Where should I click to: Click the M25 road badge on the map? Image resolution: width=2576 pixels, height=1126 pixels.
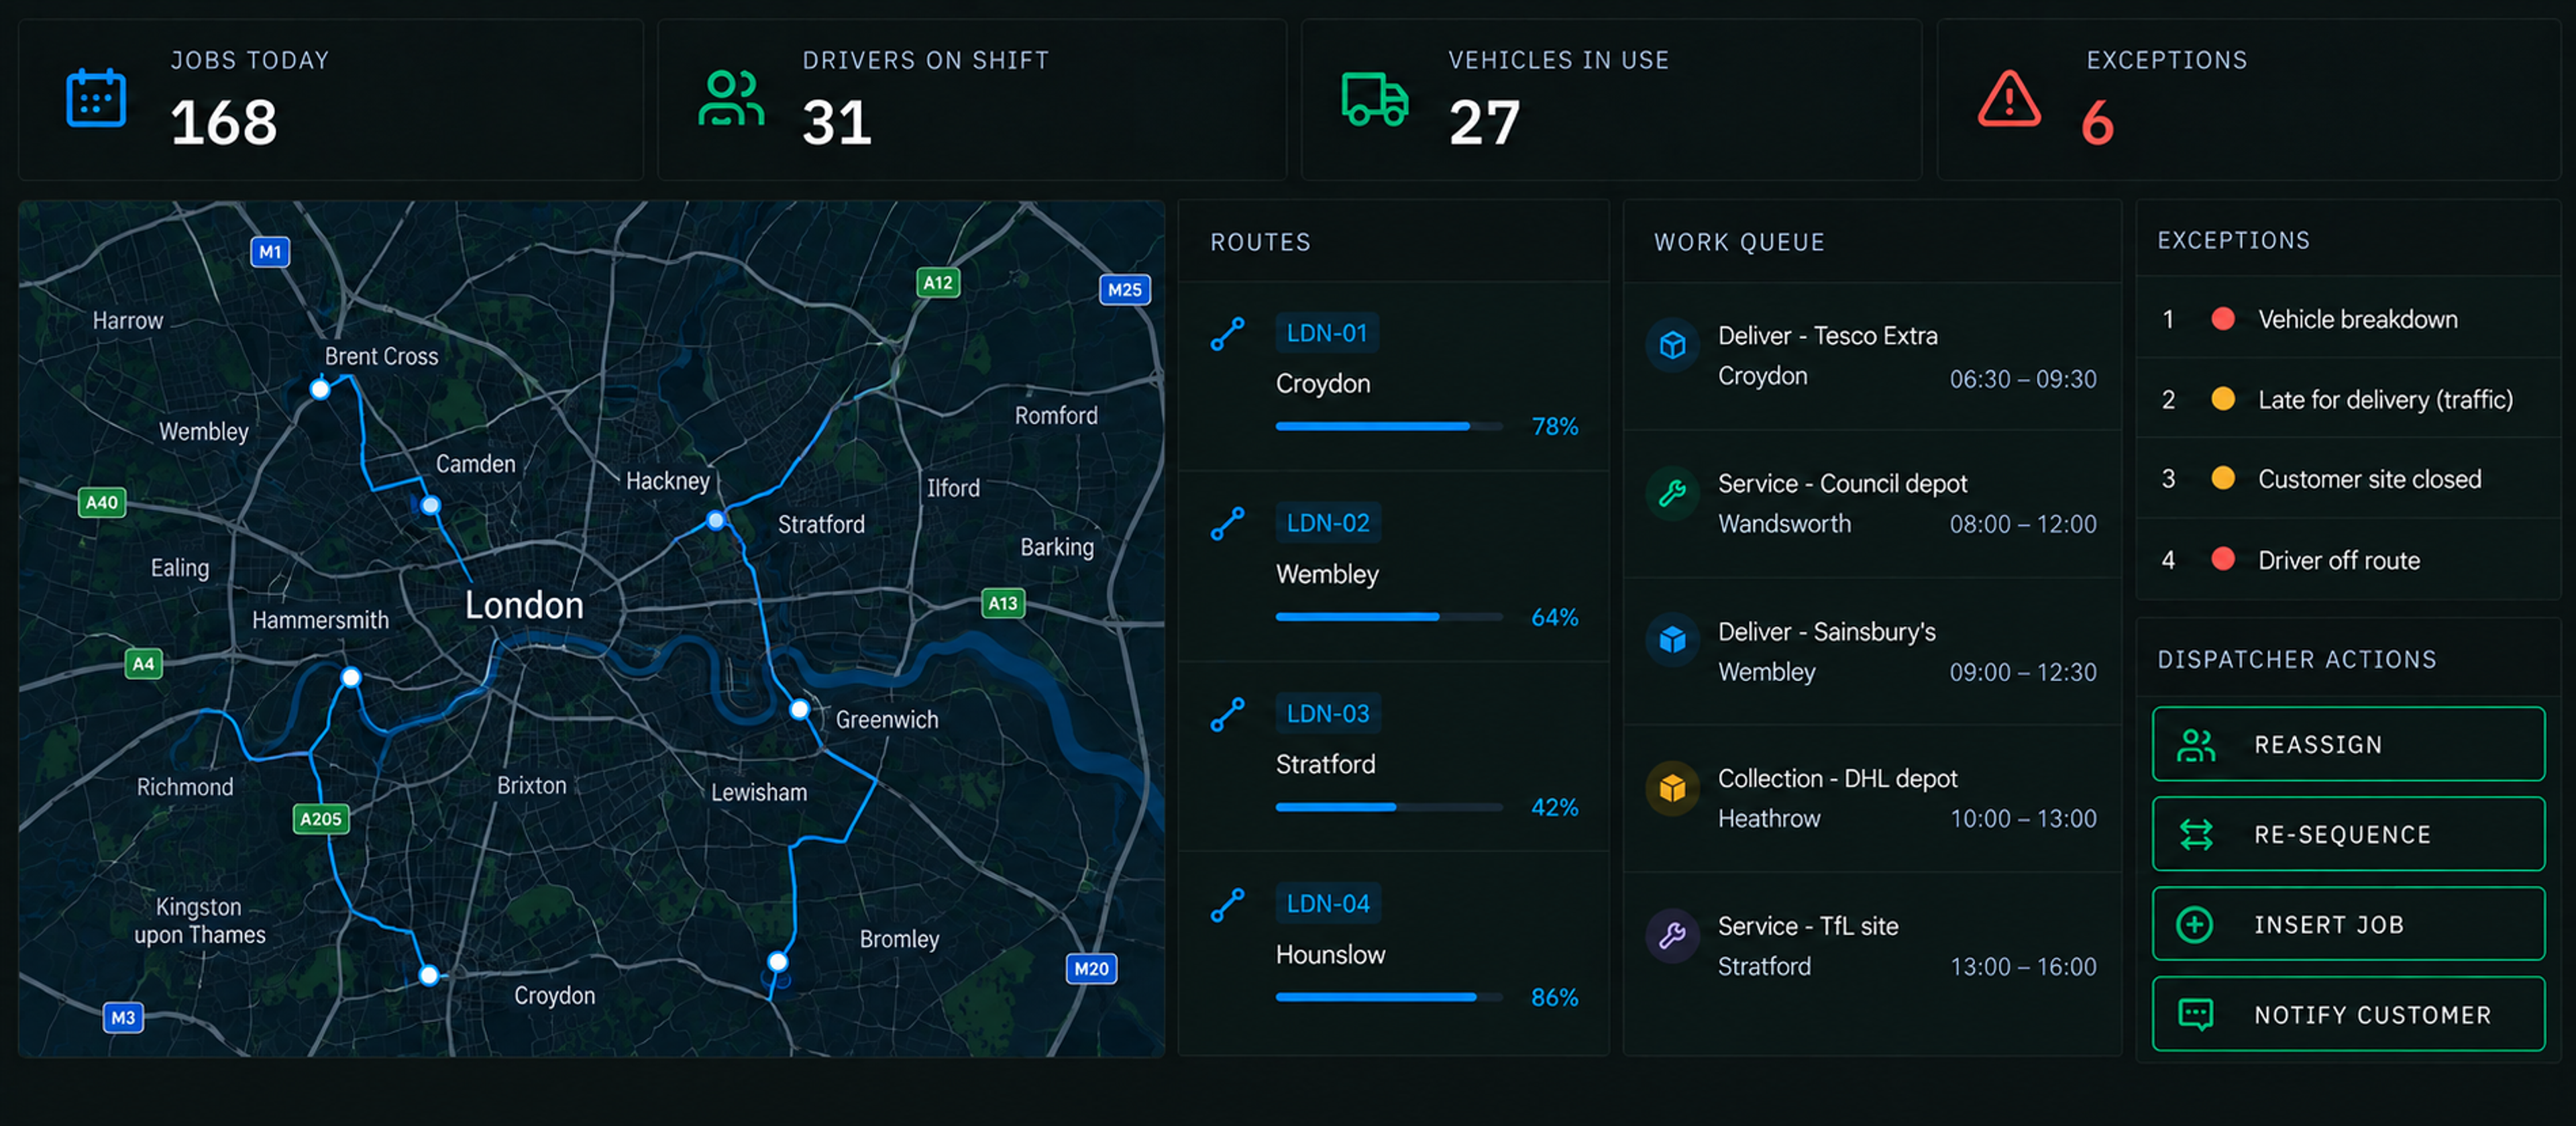point(1124,290)
